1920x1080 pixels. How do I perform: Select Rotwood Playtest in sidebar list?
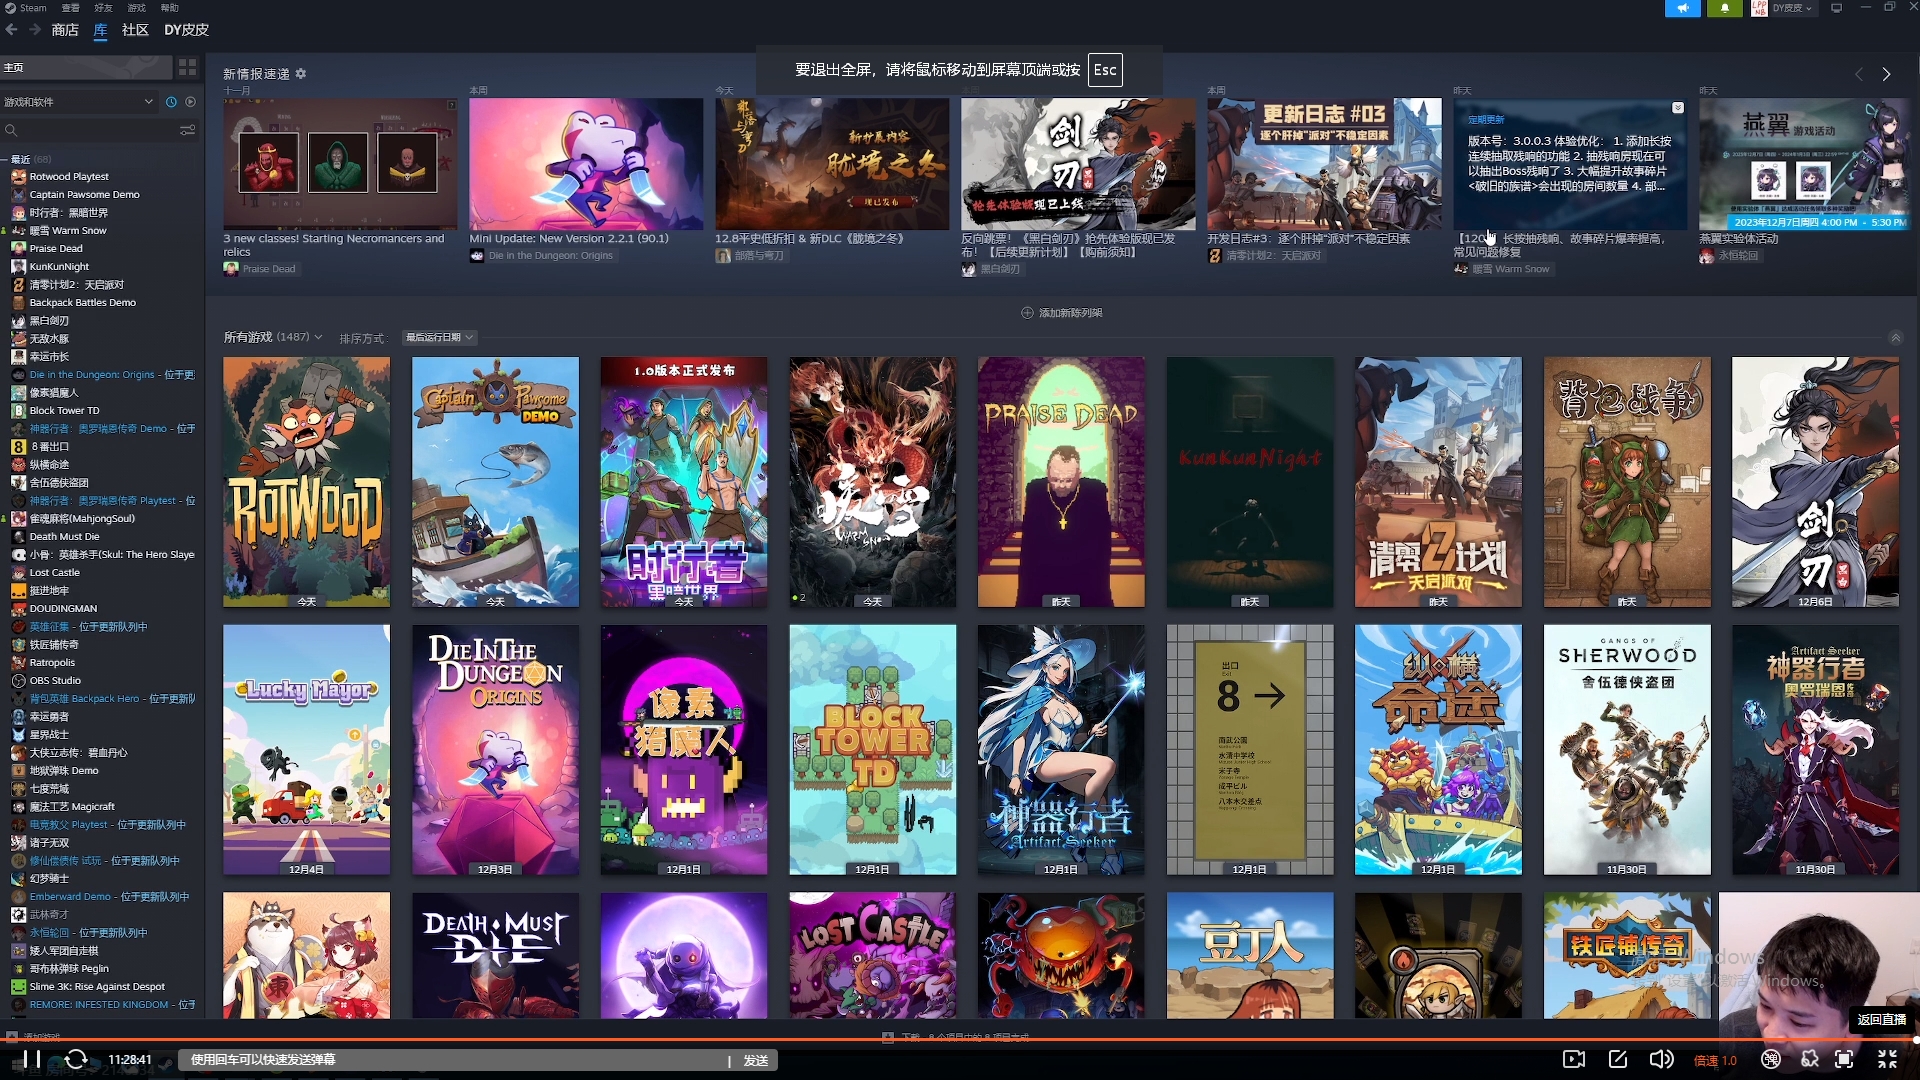point(68,176)
